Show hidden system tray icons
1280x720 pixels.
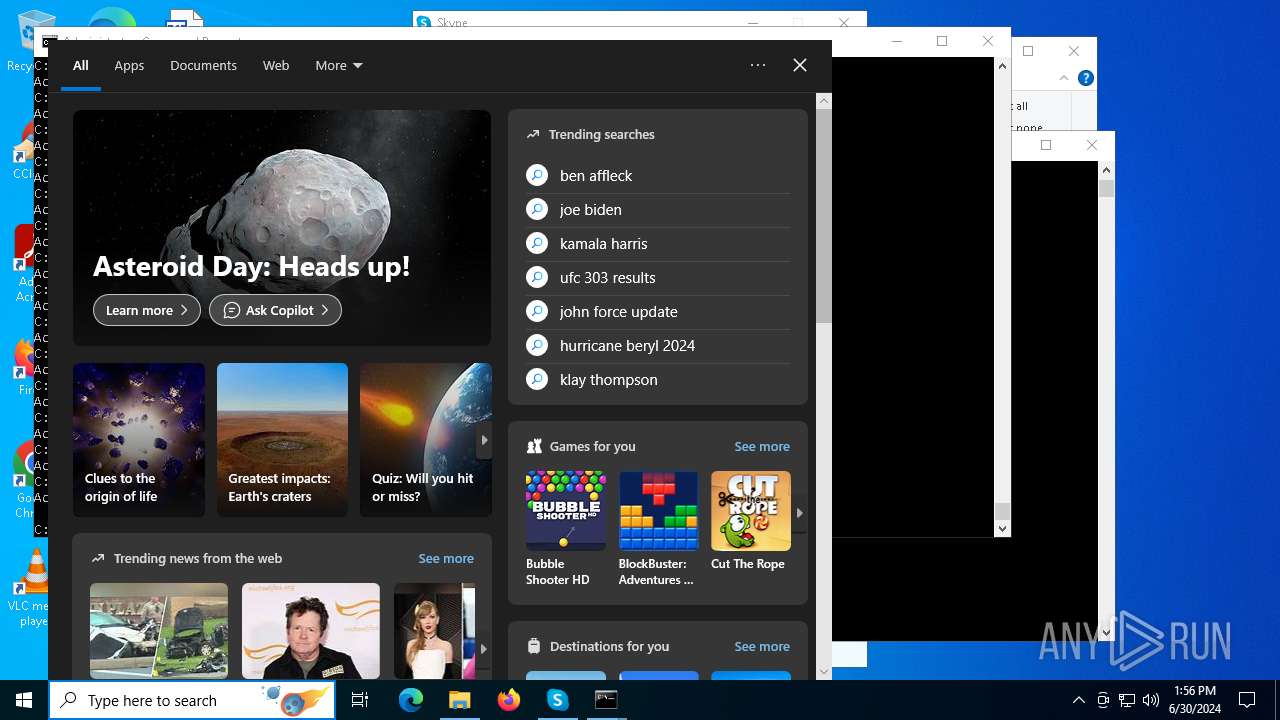1078,700
